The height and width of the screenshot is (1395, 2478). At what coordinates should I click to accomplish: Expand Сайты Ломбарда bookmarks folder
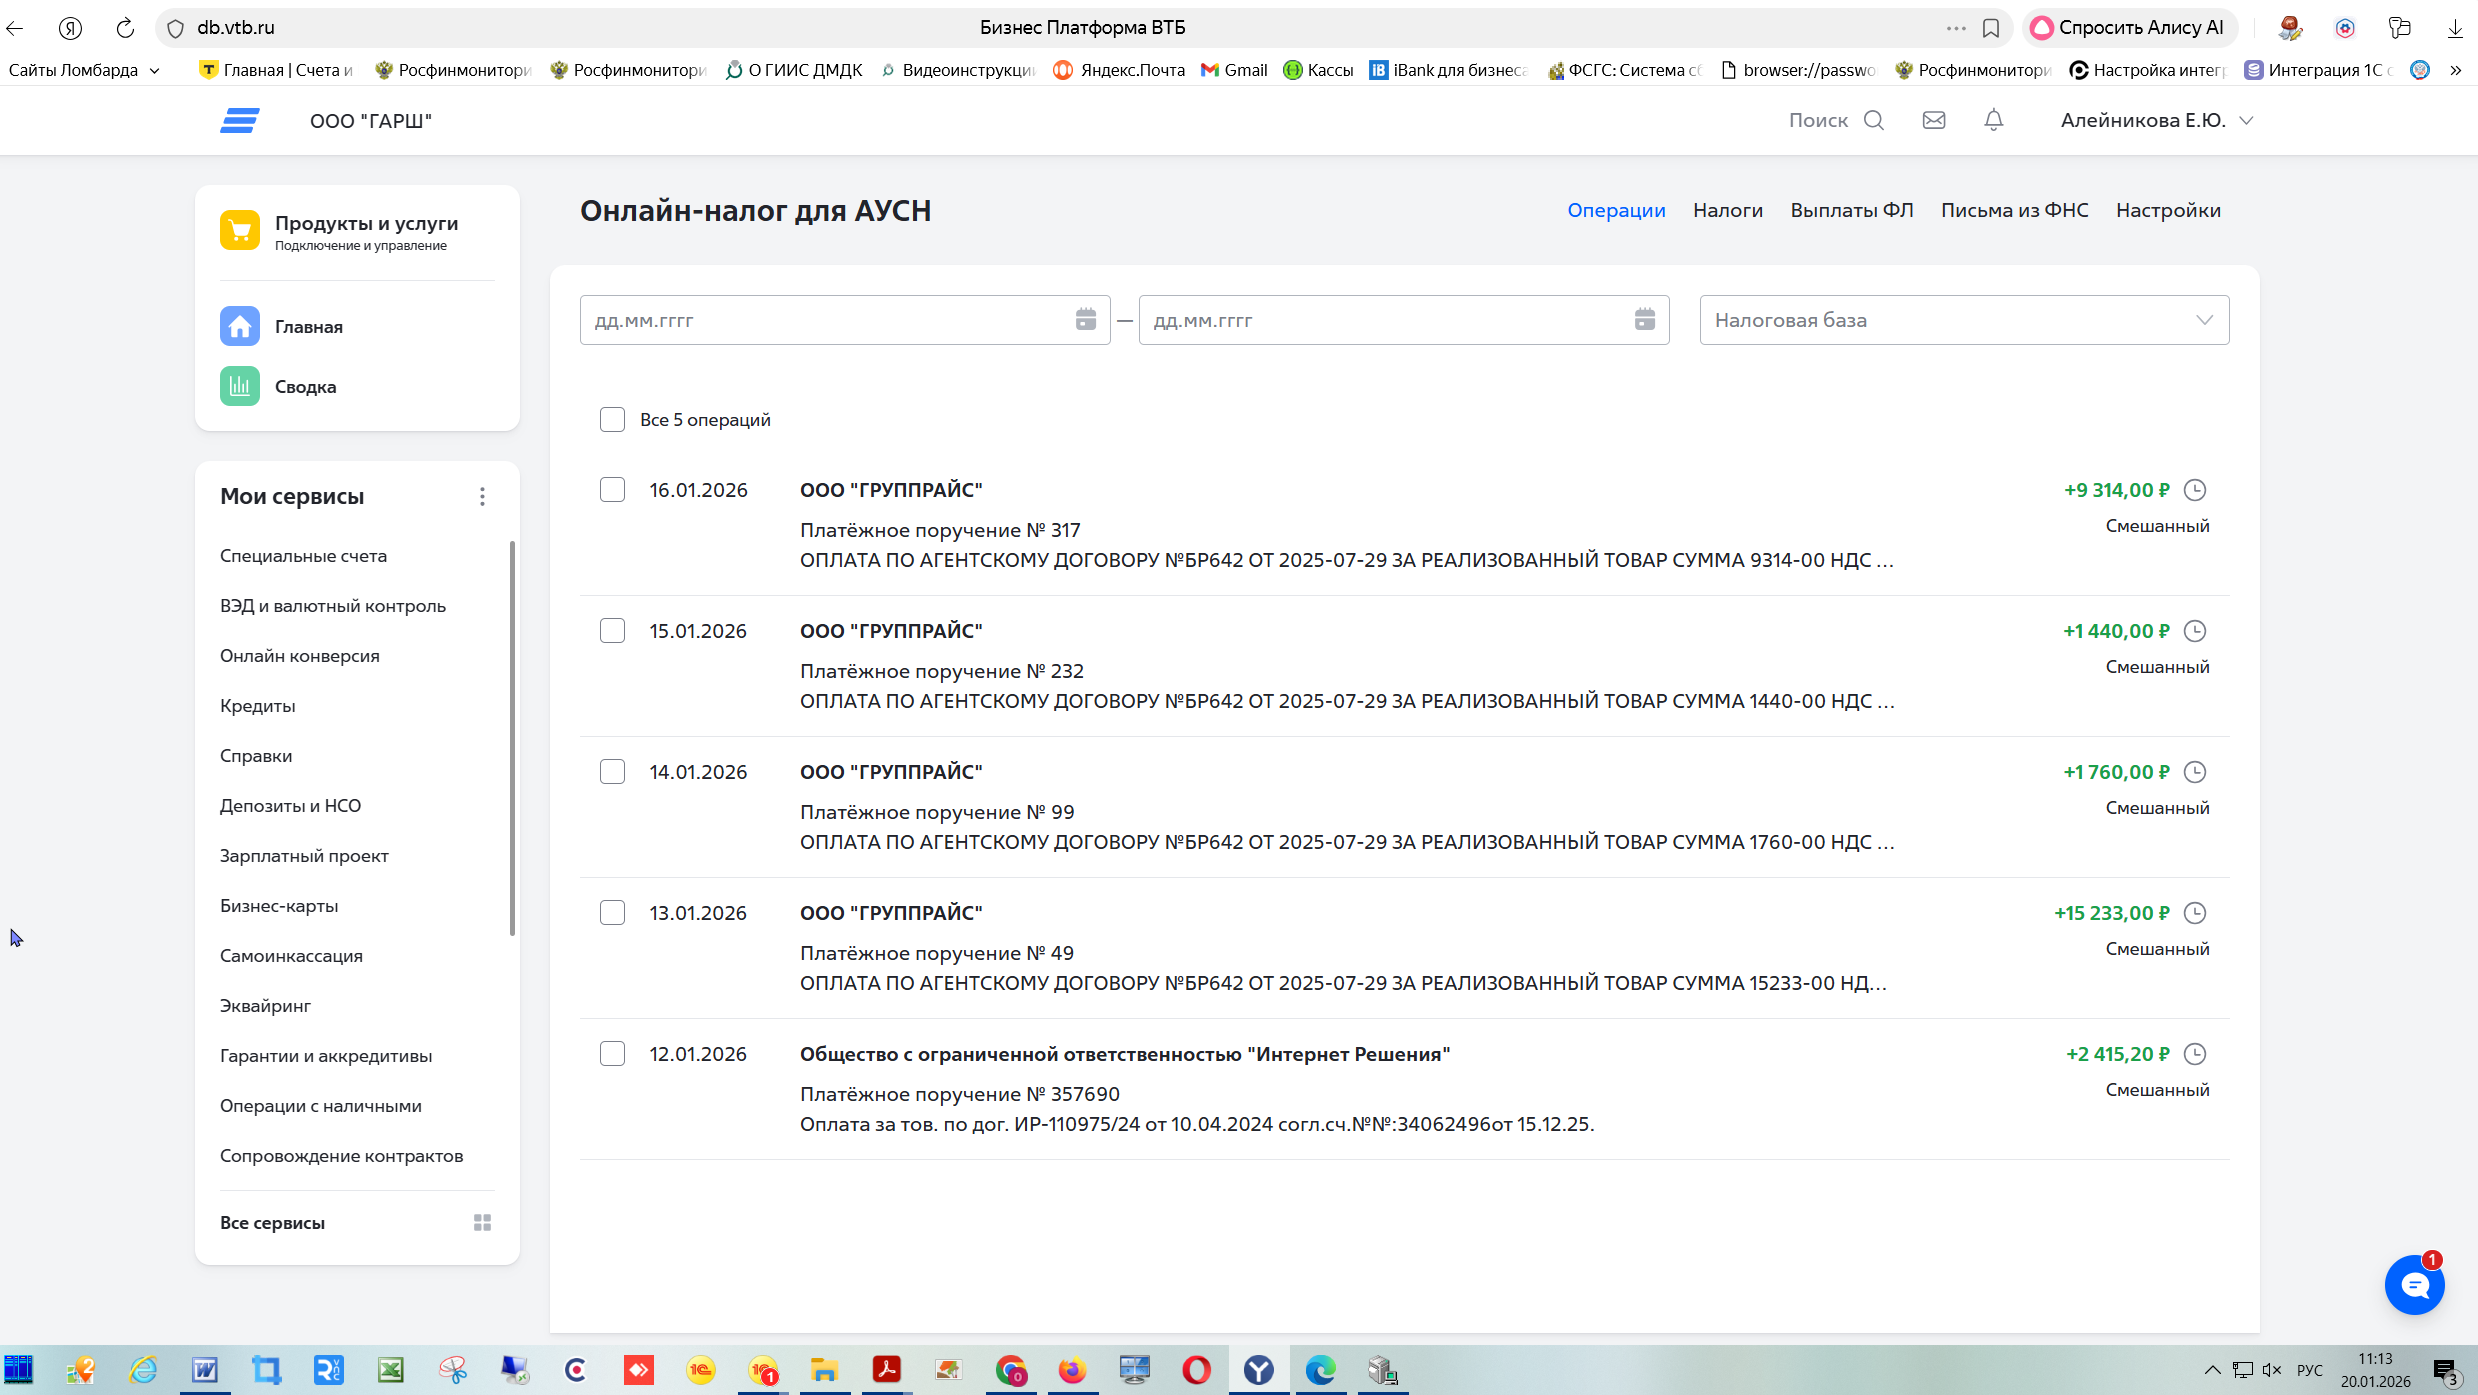84,70
